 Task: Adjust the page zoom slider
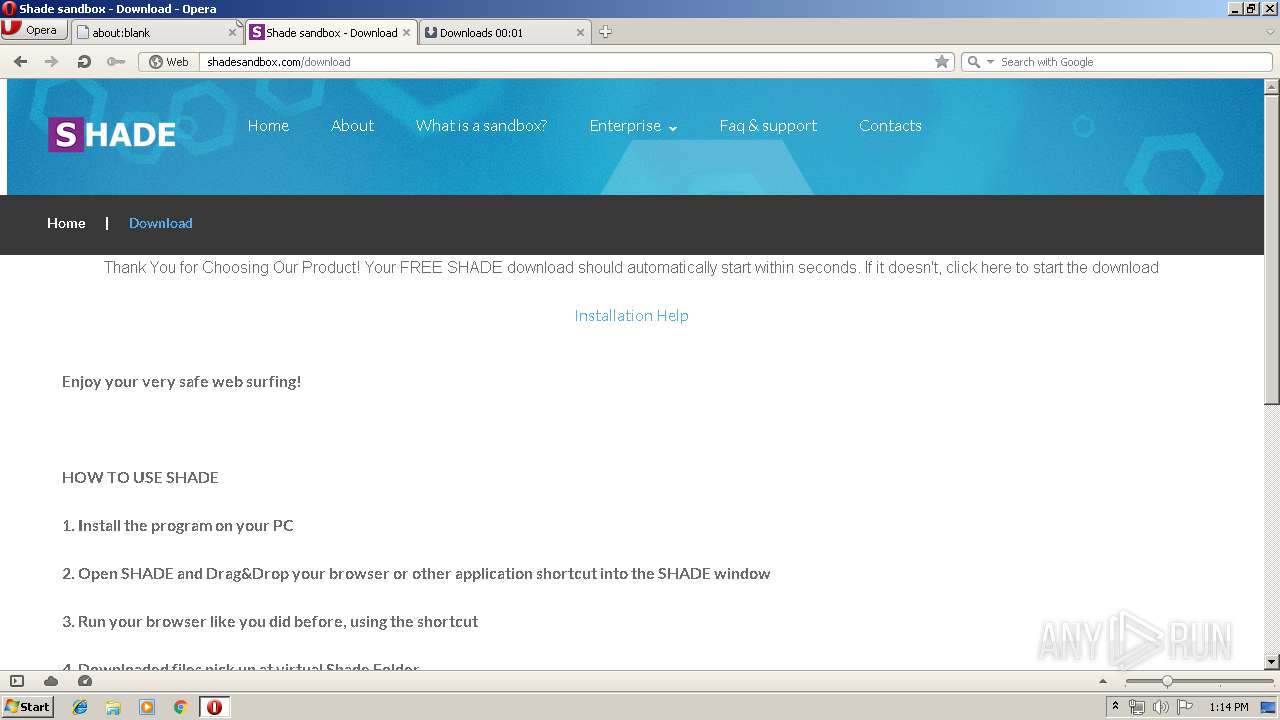coord(1167,681)
